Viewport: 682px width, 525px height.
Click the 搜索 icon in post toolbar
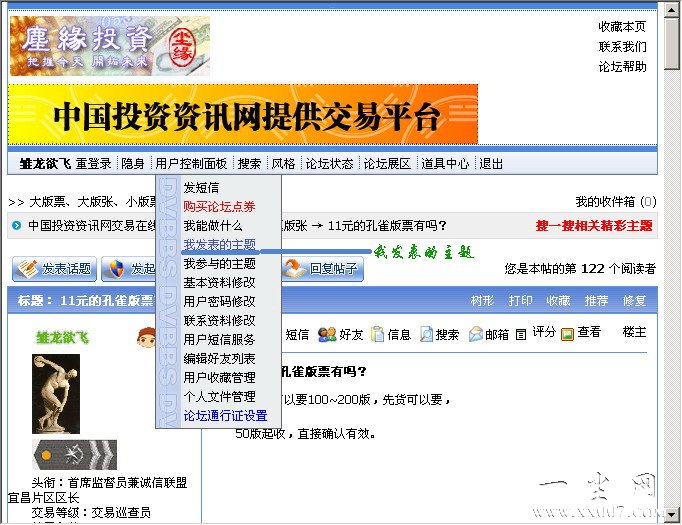pyautogui.click(x=426, y=334)
